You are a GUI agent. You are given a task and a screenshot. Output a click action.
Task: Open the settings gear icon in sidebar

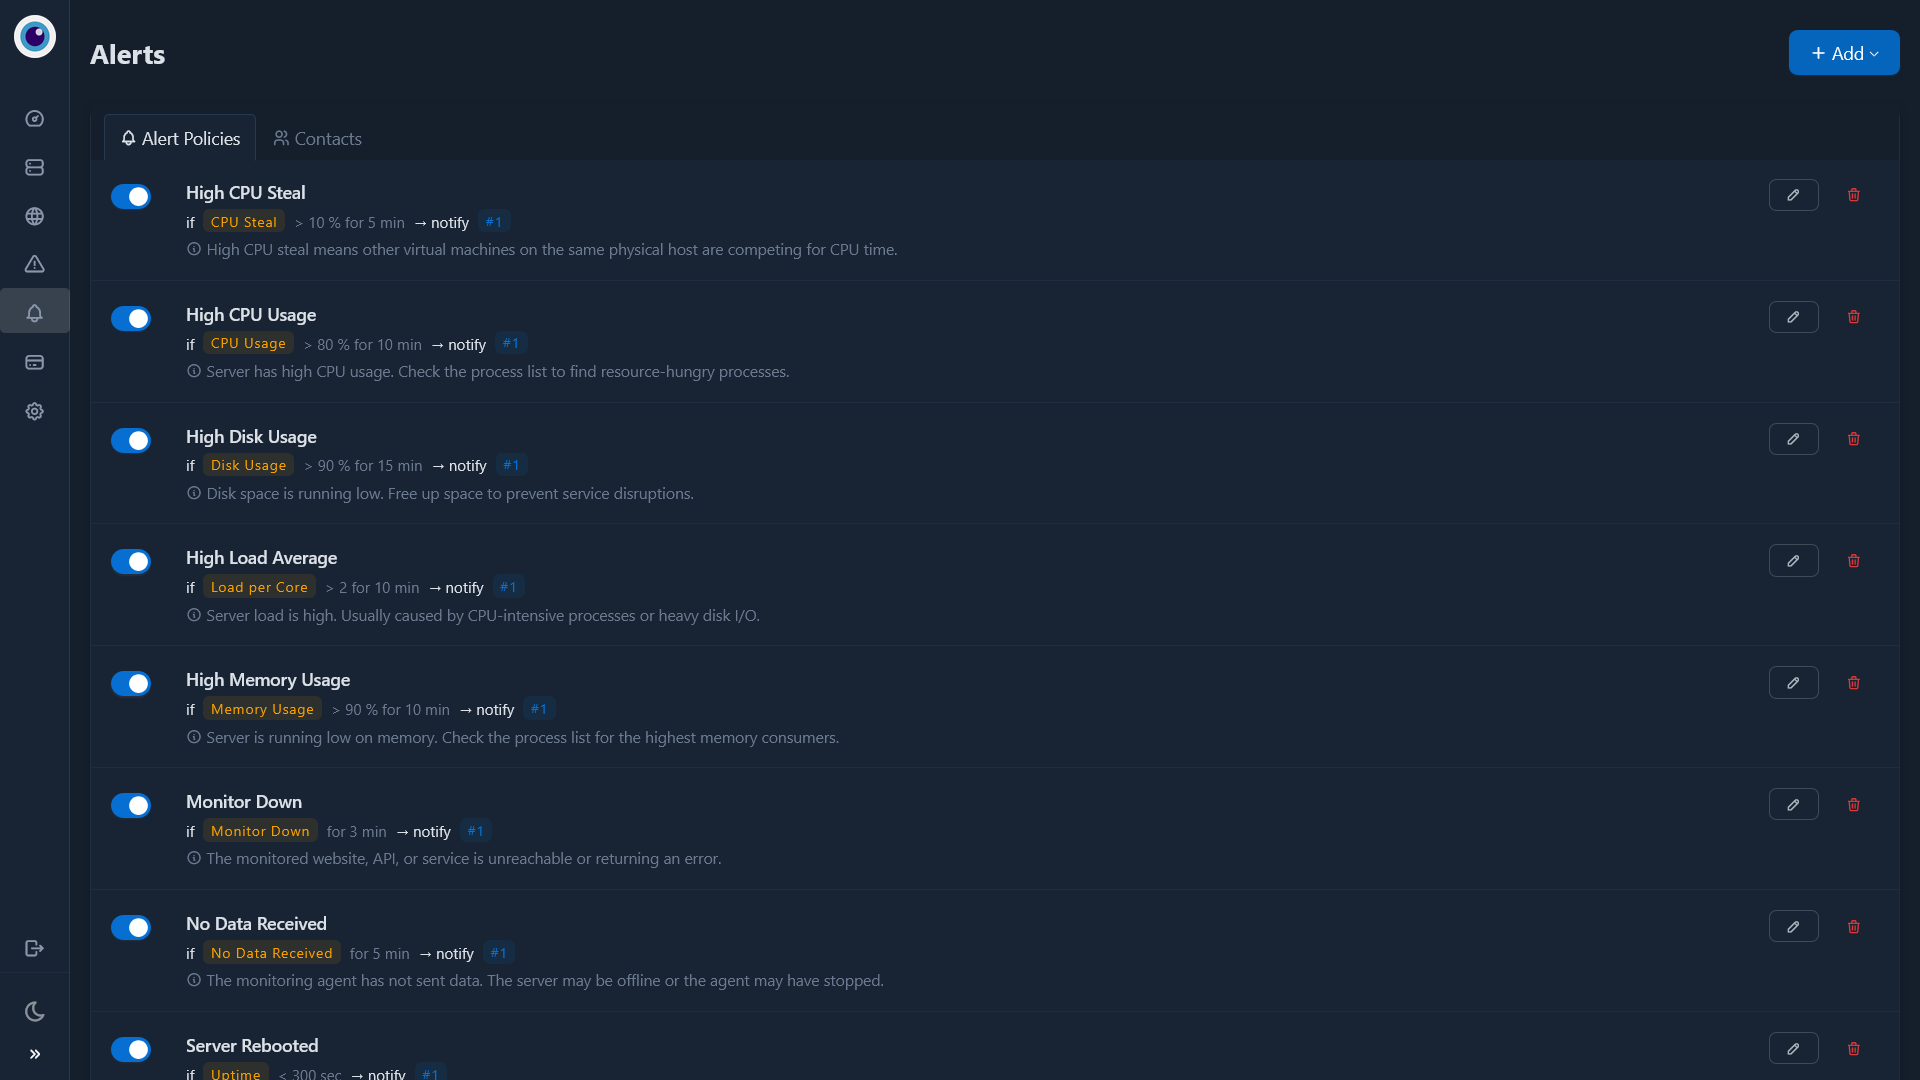(x=34, y=411)
